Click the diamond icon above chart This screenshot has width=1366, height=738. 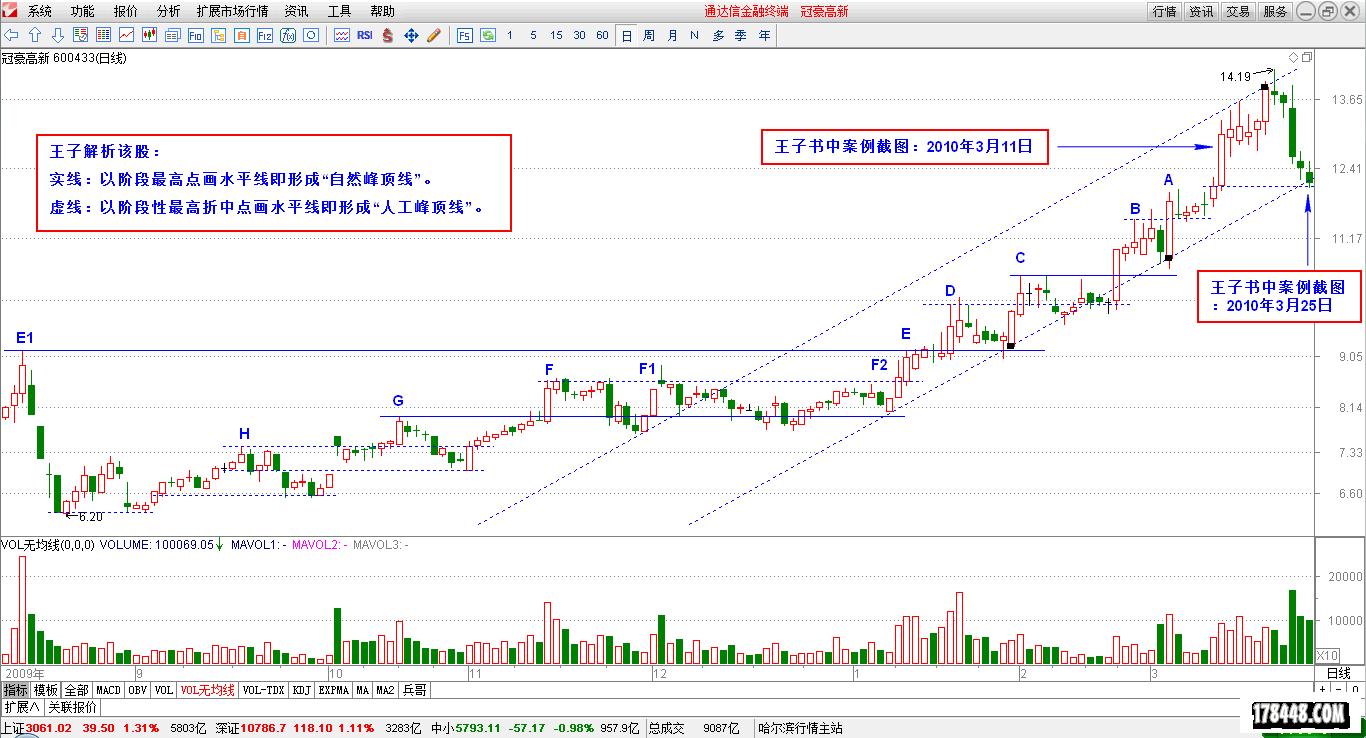(1293, 57)
